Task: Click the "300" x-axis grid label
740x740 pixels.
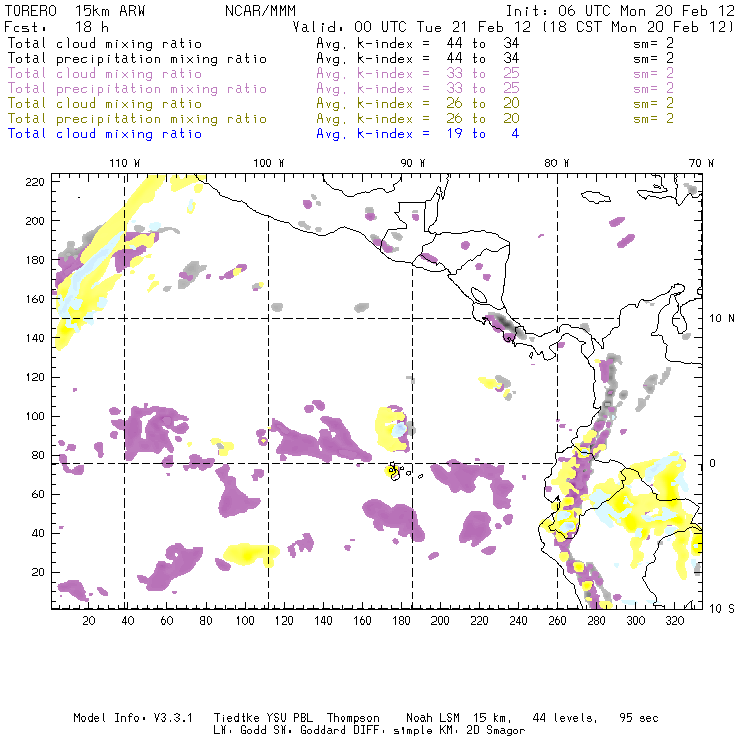Action: tap(635, 621)
